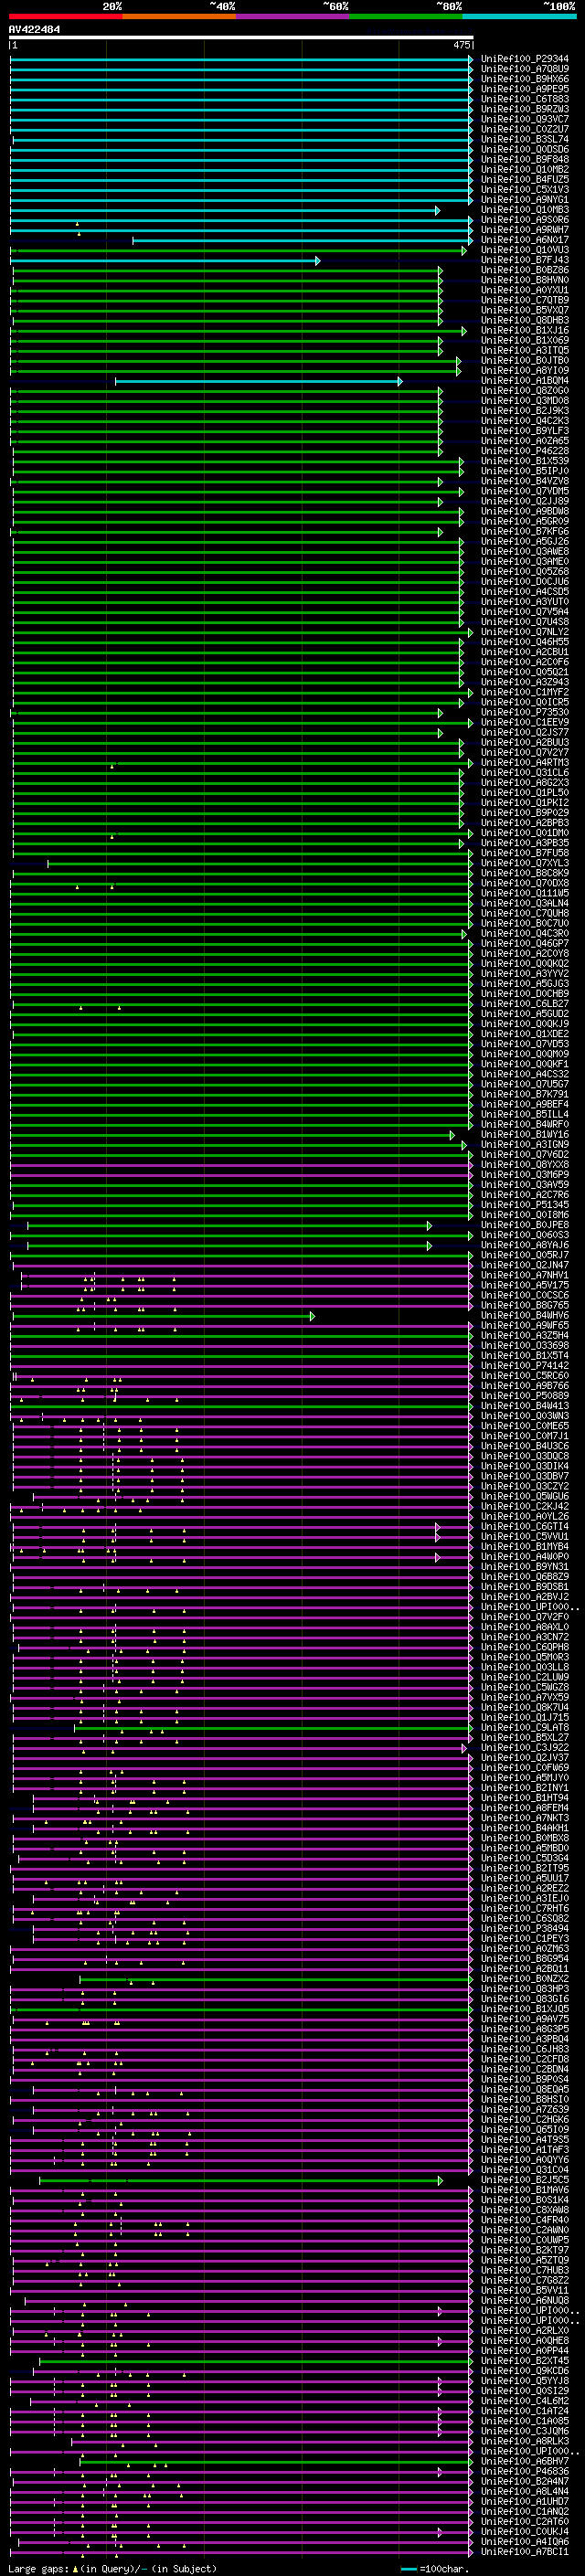The width and height of the screenshot is (585, 2576).
Task: Open hit UniRef100_A7Q8U9
Action: [x=525, y=69]
